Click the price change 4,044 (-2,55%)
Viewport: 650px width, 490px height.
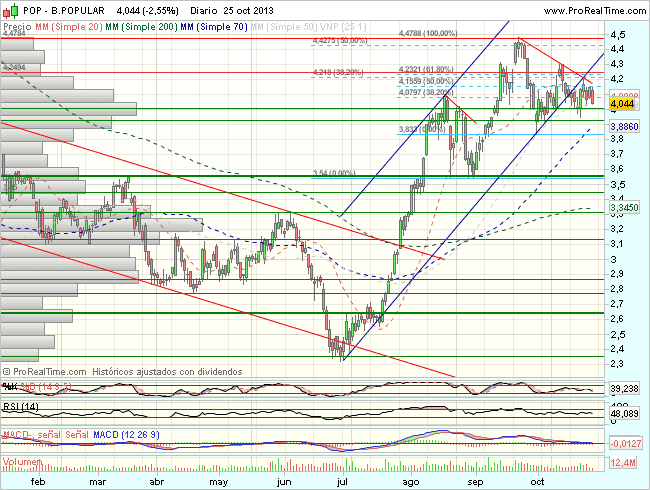click(x=148, y=10)
